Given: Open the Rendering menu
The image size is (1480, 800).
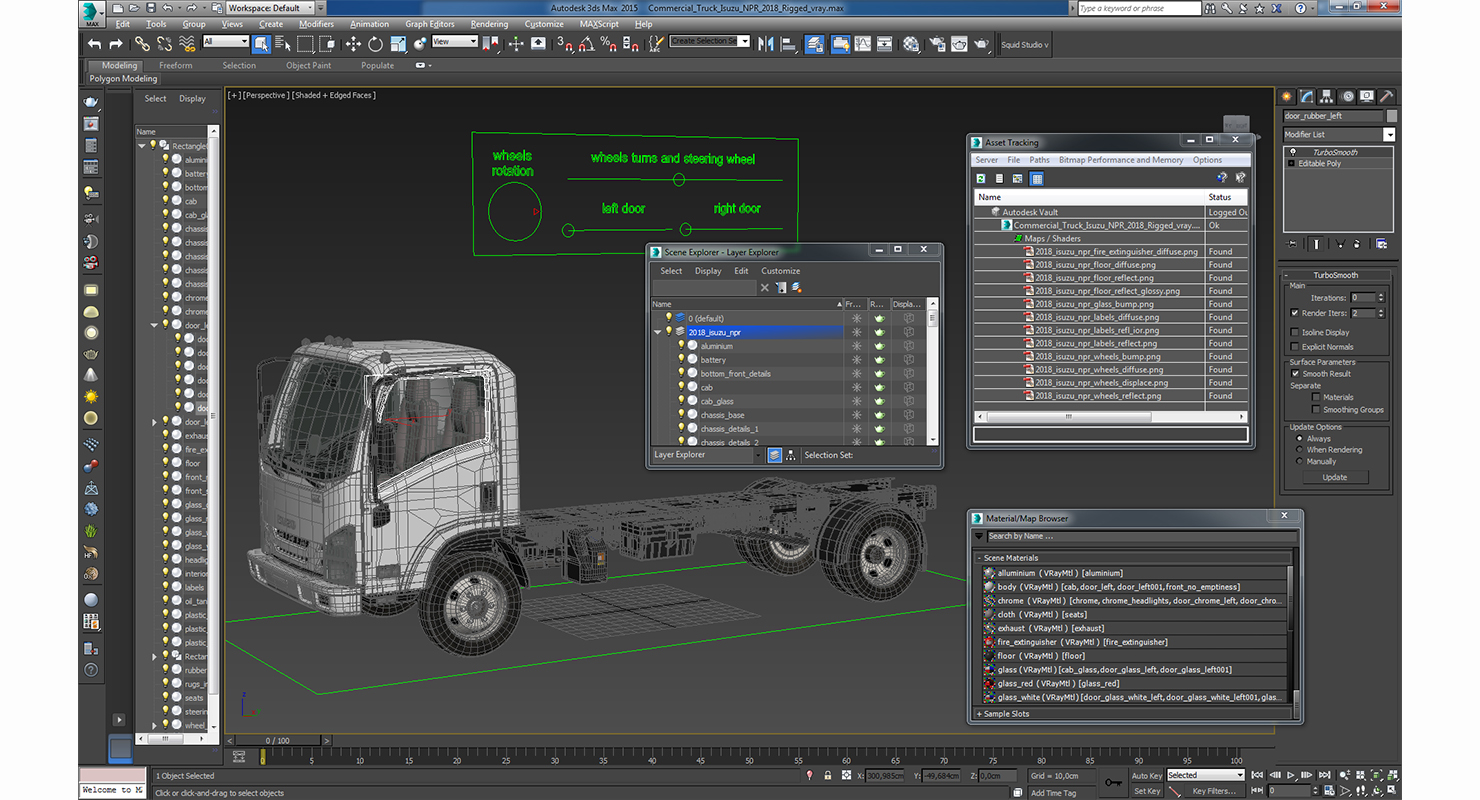Looking at the screenshot, I should [x=489, y=24].
